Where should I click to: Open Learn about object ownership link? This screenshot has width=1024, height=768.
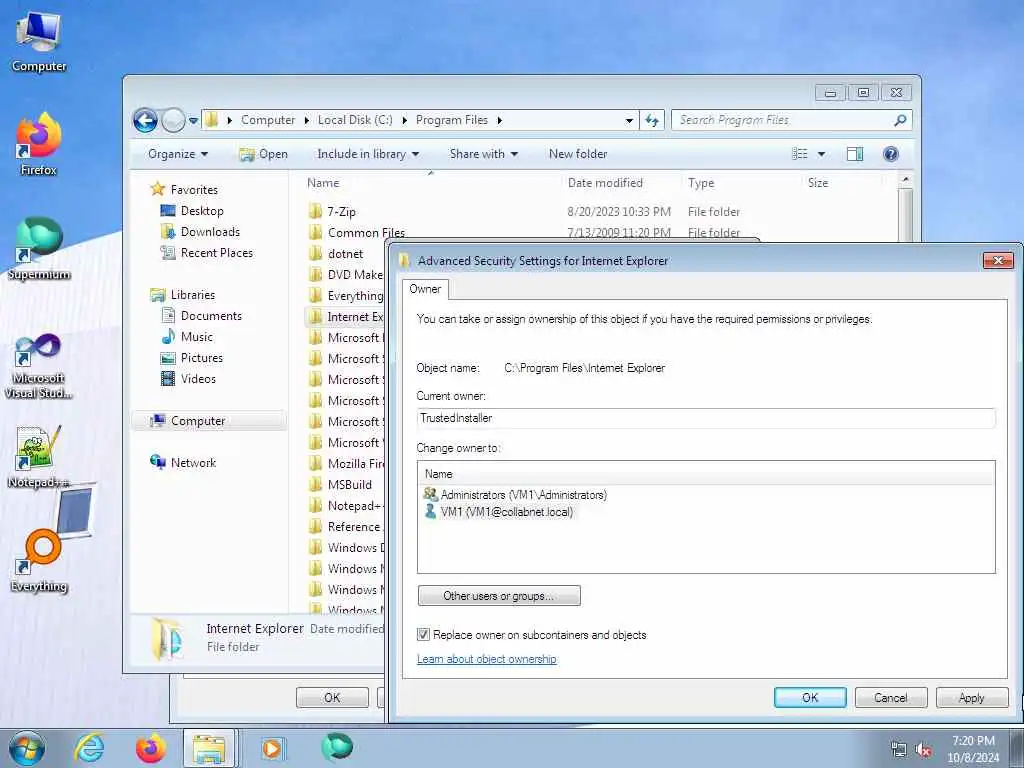487,659
